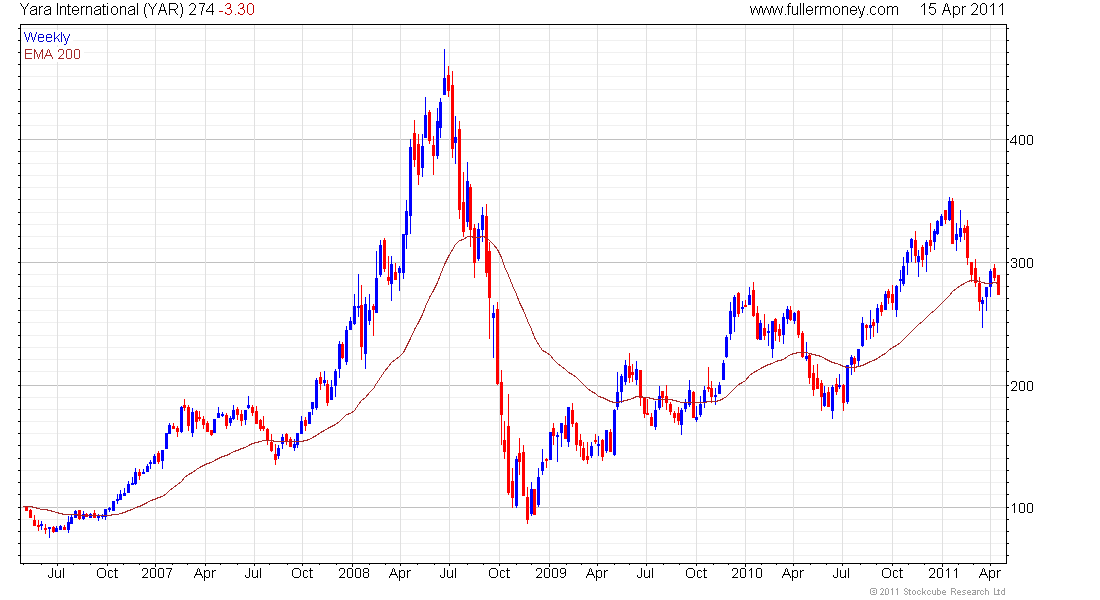
Task: Click the 2010 label on time axis
Action: click(746, 573)
